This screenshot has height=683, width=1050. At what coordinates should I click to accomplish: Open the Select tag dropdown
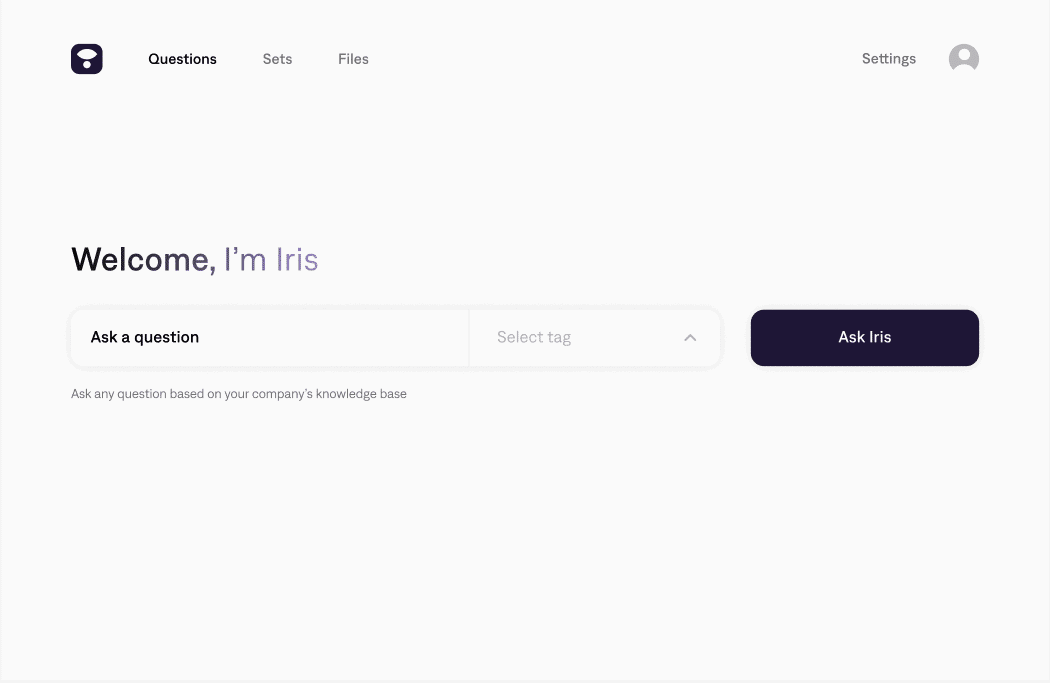click(x=595, y=337)
